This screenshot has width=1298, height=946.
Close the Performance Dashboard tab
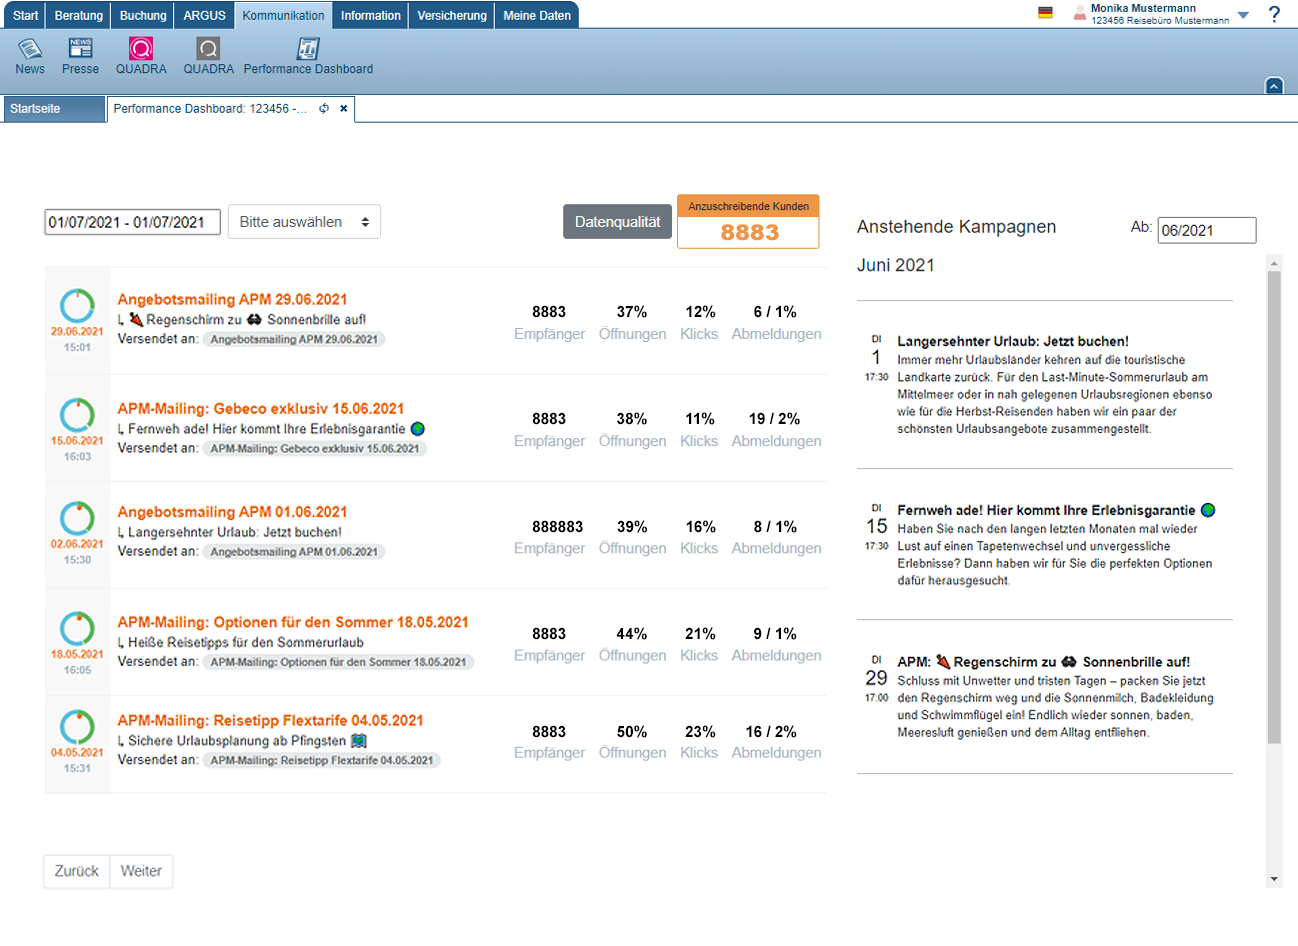[x=344, y=109]
